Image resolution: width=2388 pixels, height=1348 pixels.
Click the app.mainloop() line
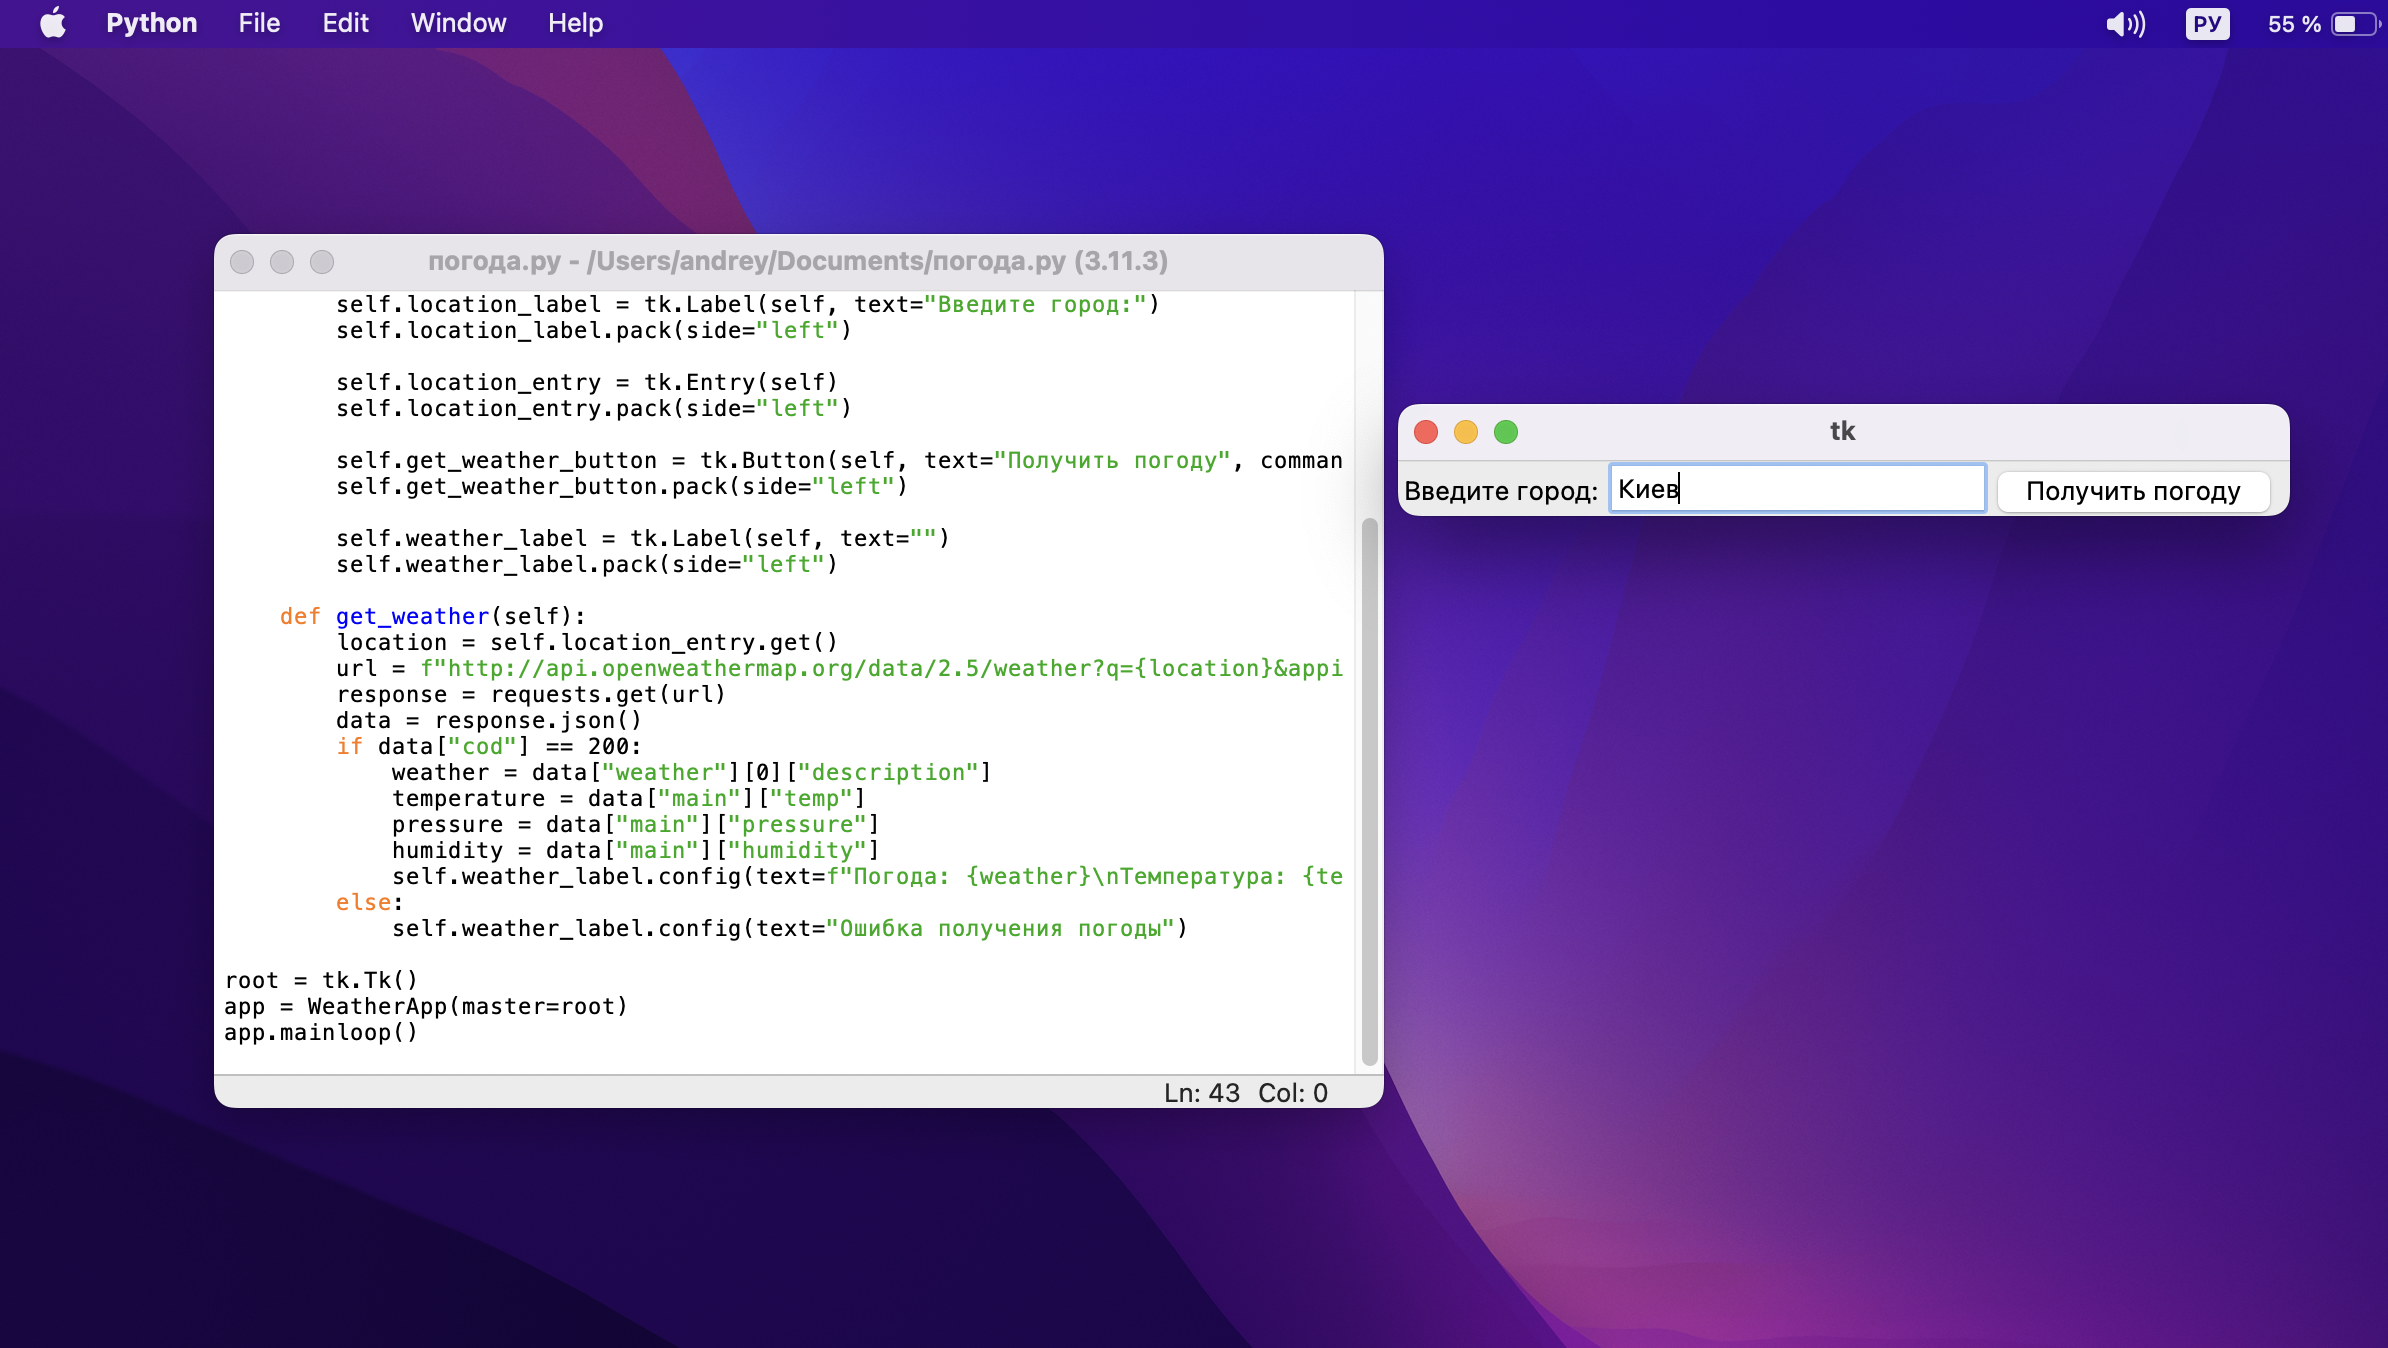[x=321, y=1032]
